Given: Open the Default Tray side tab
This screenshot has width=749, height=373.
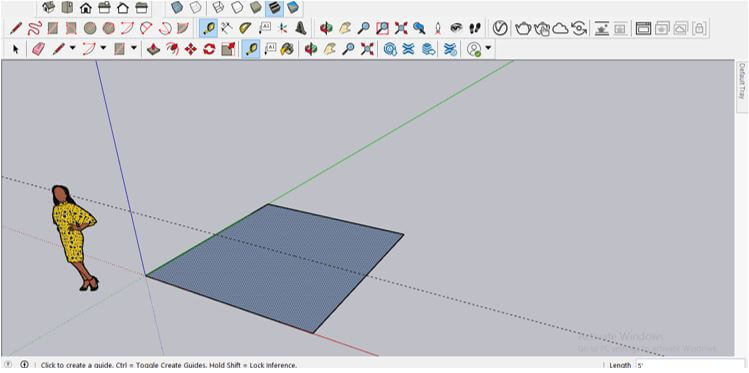Looking at the screenshot, I should point(742,80).
